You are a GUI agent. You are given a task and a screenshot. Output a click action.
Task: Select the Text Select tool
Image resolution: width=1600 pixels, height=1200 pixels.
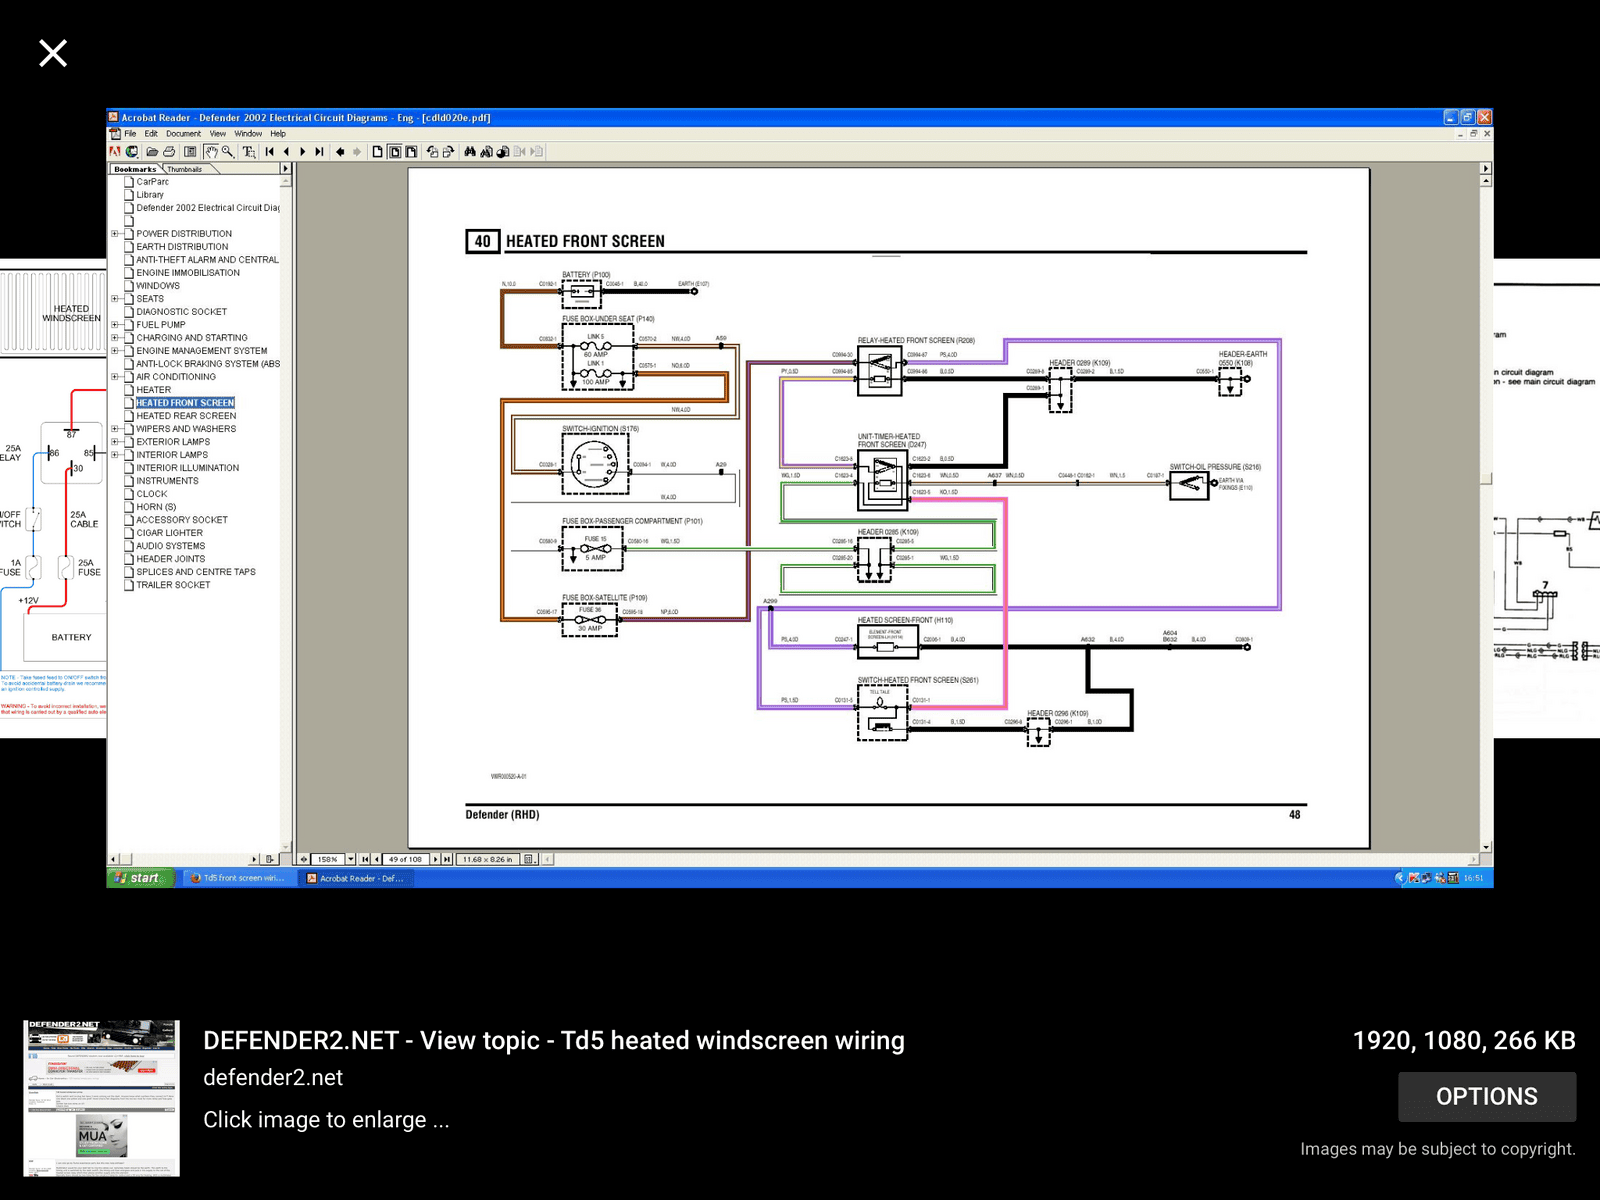pos(249,152)
